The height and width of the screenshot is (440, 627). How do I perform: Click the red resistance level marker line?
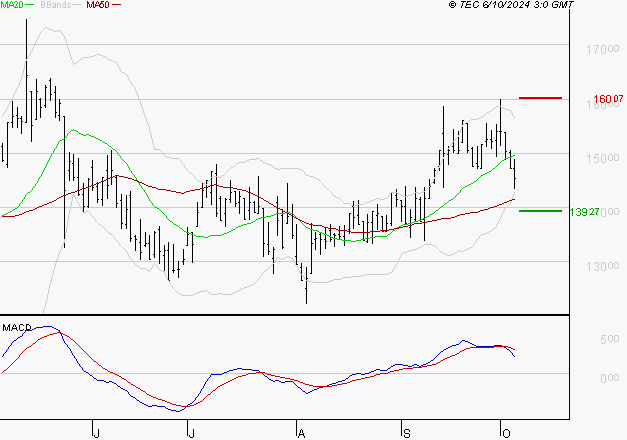tap(540, 98)
